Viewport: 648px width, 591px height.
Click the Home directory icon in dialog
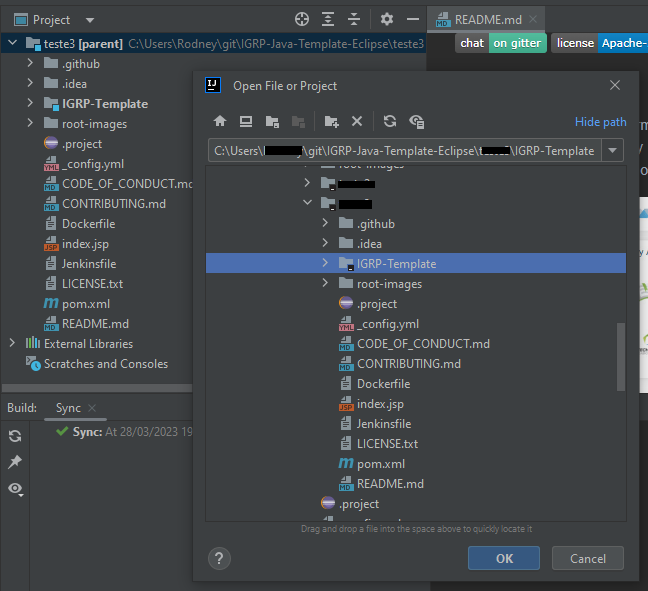220,121
